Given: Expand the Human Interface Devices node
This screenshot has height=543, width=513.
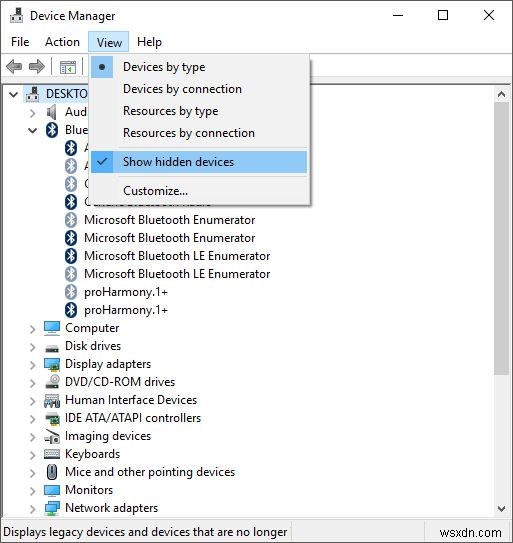Looking at the screenshot, I should [x=33, y=401].
